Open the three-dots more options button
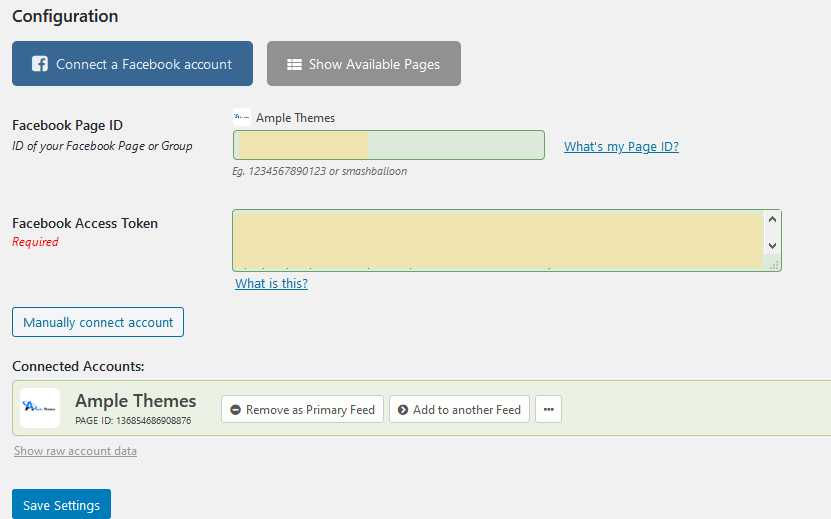This screenshot has height=519, width=831. click(x=548, y=410)
